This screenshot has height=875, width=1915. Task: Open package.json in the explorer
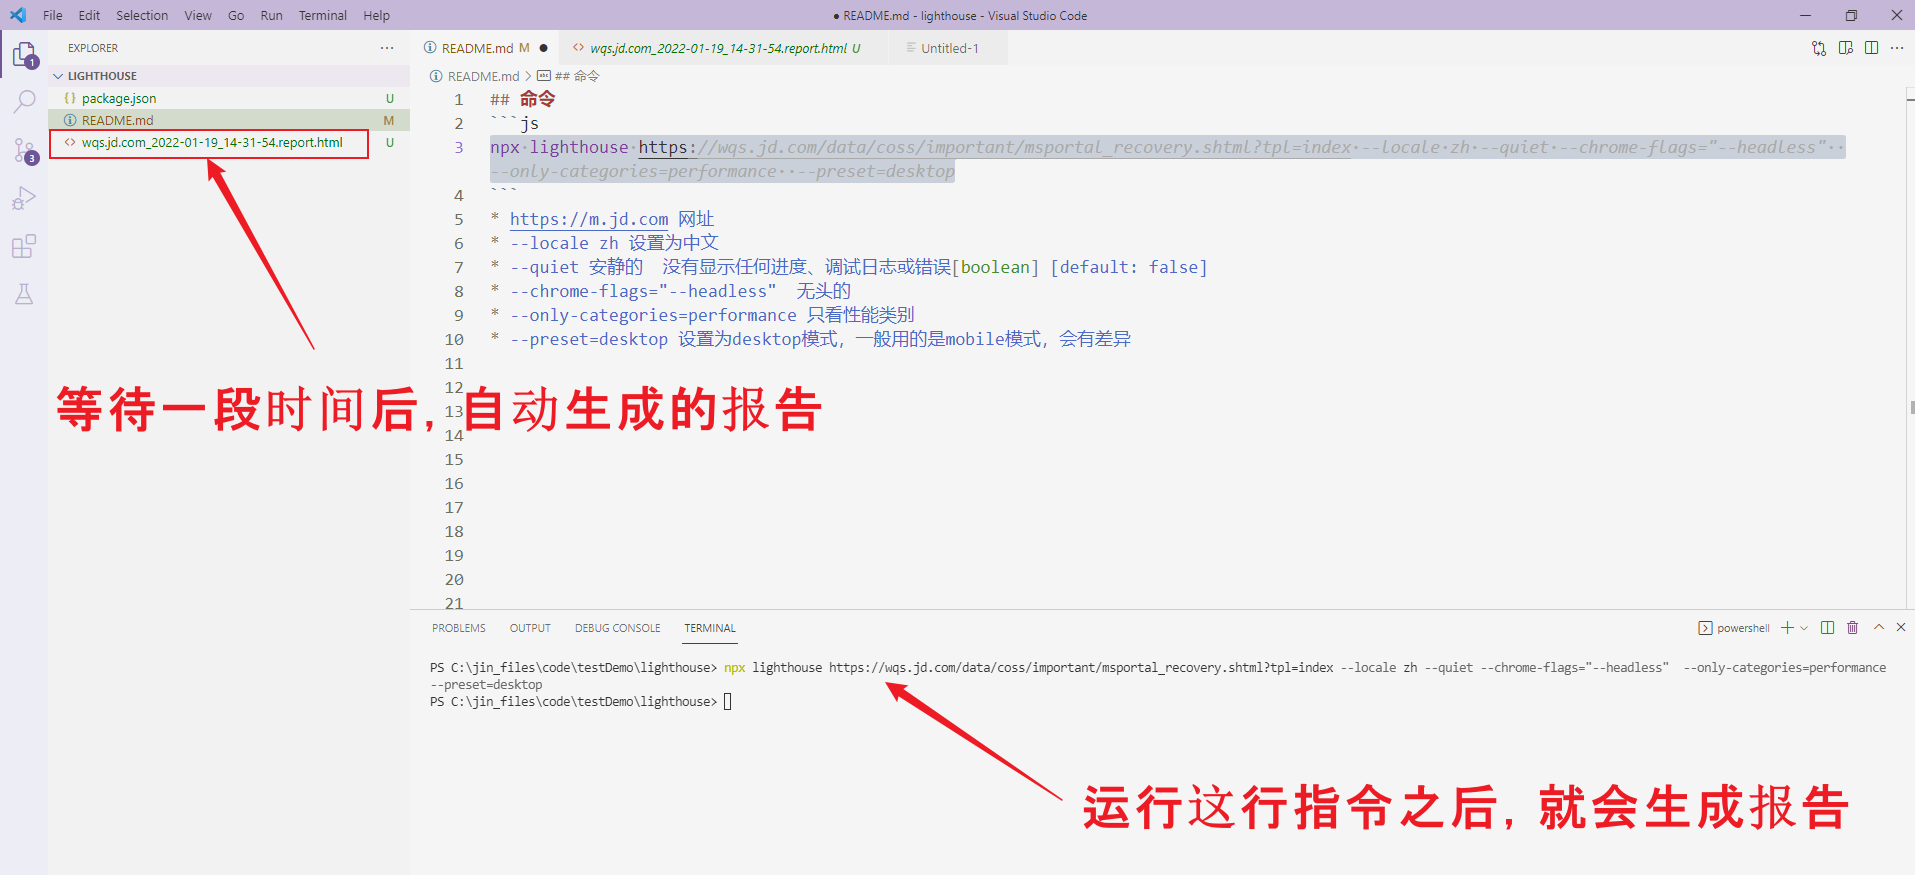click(x=229, y=98)
